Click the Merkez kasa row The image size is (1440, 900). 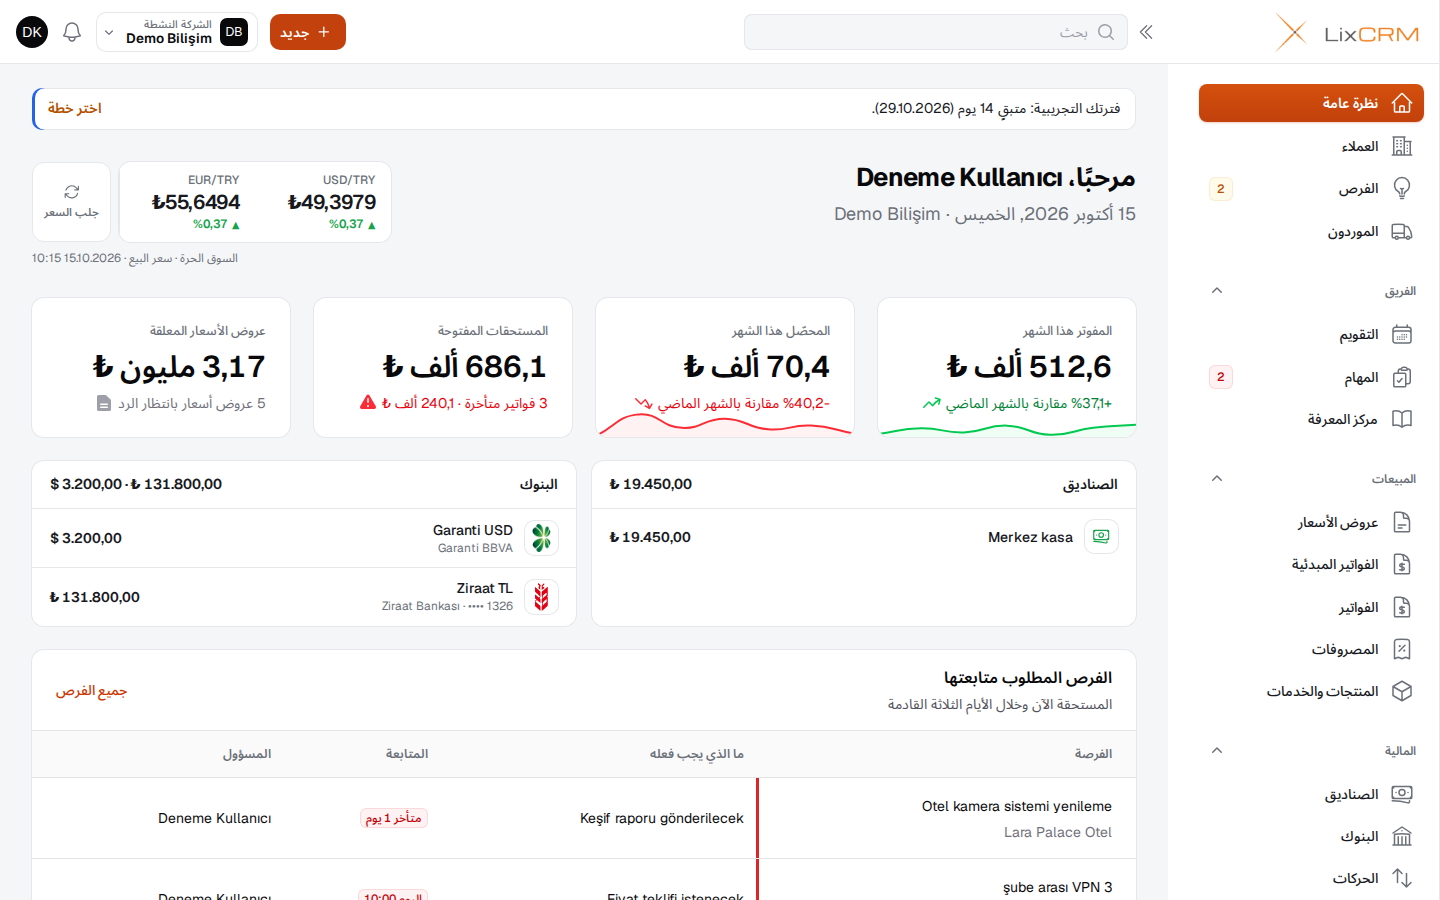864,537
